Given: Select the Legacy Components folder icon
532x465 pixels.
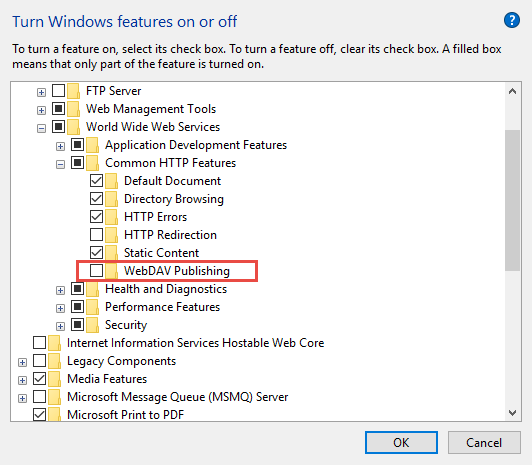Looking at the screenshot, I should click(54, 361).
